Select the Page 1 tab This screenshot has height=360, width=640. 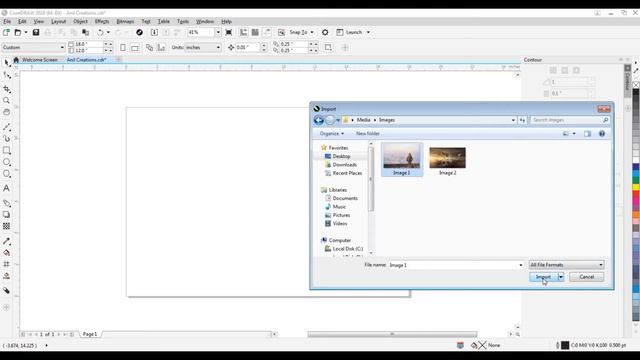click(x=90, y=334)
